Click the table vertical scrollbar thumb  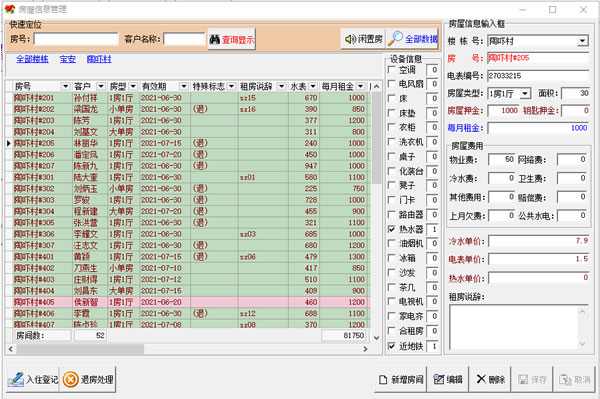click(376, 138)
